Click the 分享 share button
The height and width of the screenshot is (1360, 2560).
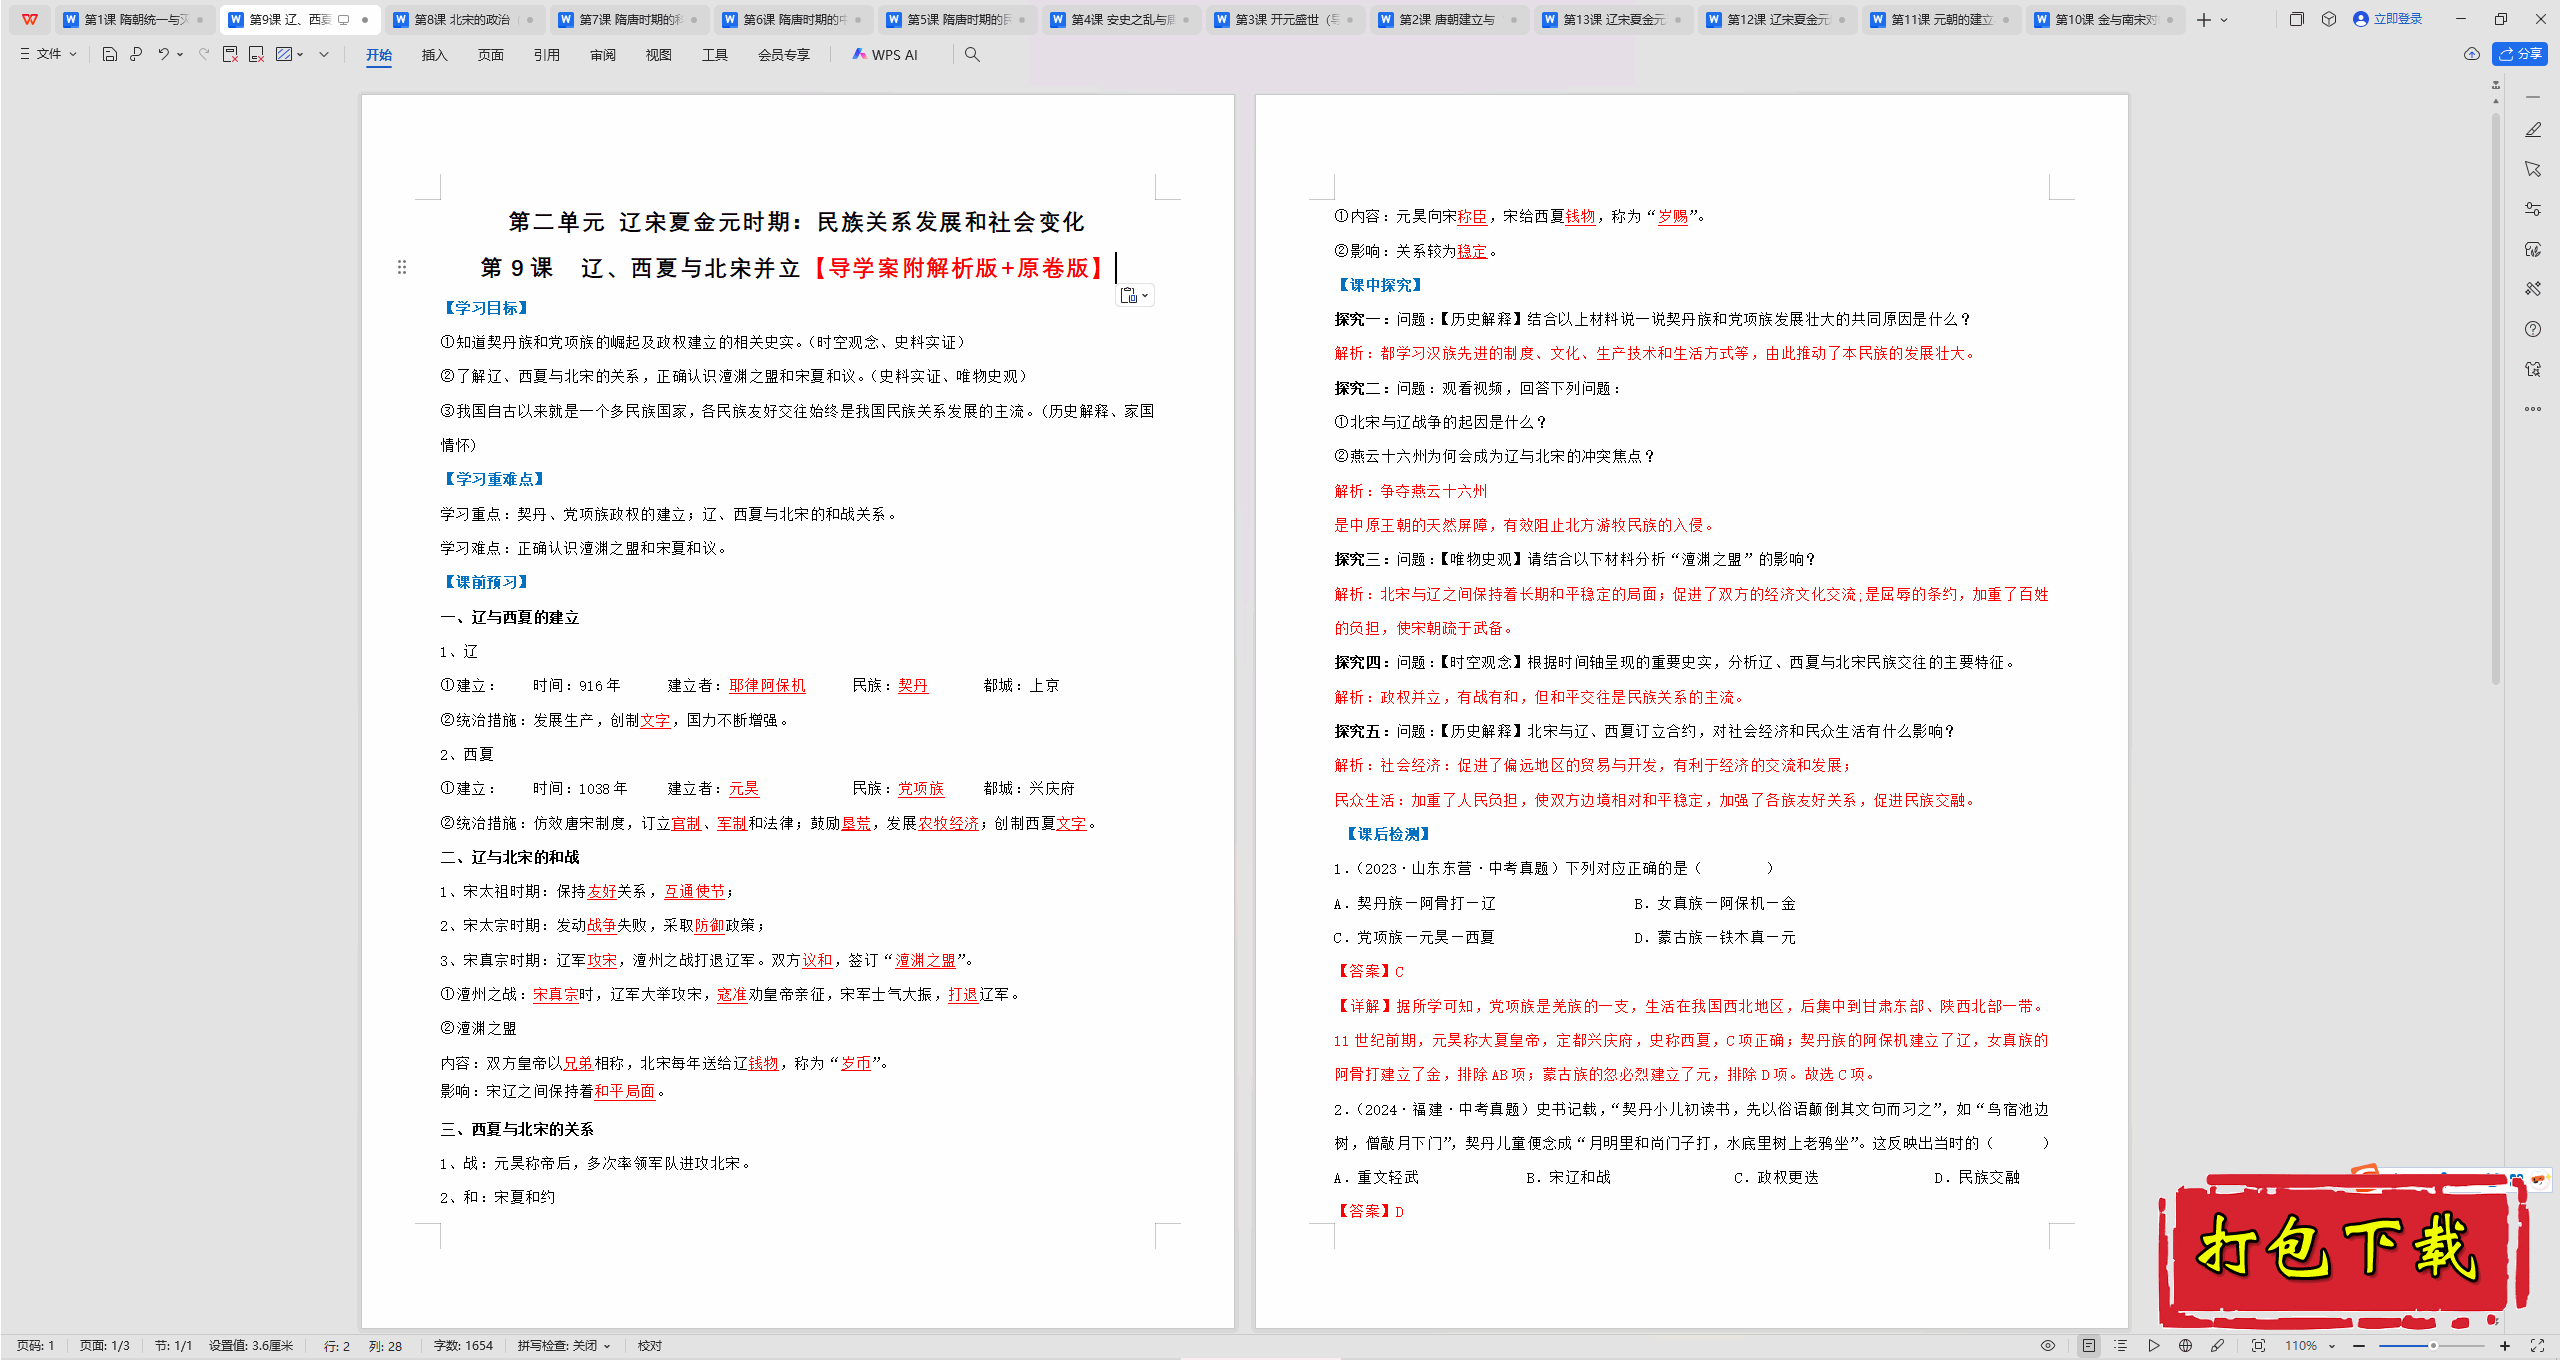point(2520,54)
